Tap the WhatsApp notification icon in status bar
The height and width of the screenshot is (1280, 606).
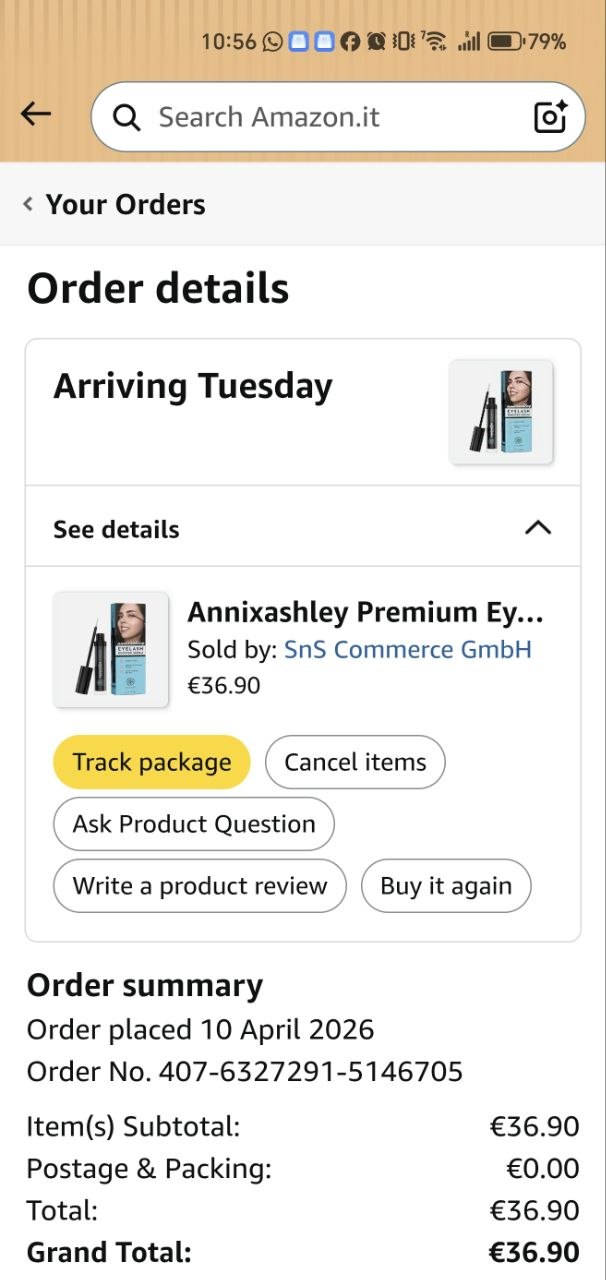[272, 41]
